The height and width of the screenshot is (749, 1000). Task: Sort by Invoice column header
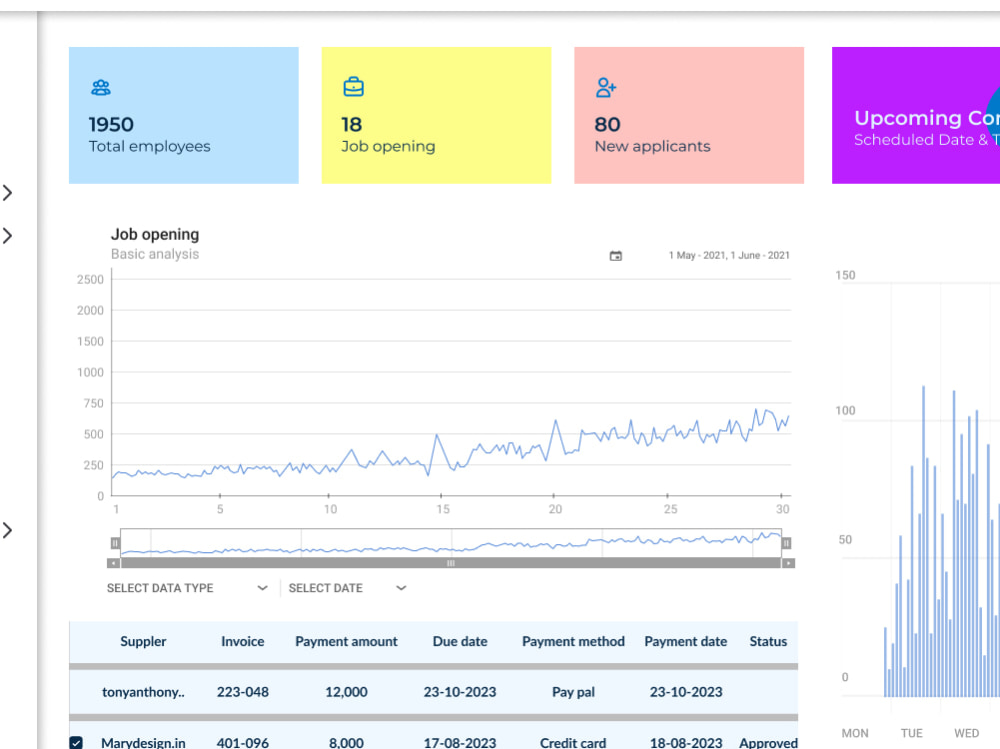tap(242, 641)
